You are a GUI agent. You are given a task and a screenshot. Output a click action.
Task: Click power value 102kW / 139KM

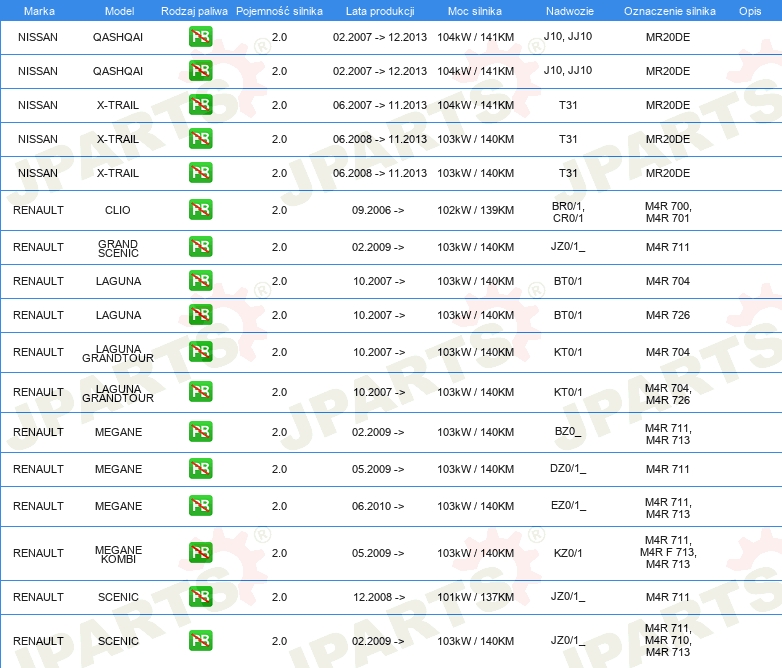(476, 210)
